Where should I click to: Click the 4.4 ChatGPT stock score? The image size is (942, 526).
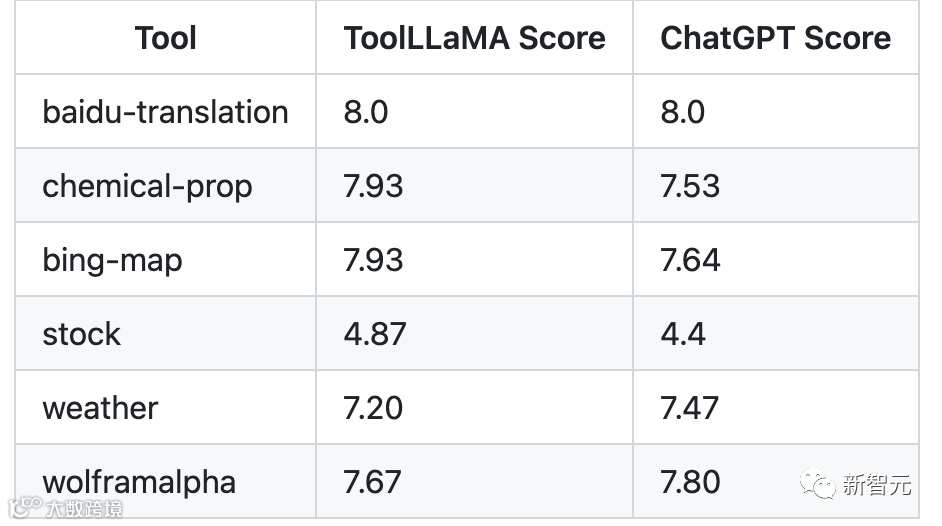[683, 334]
